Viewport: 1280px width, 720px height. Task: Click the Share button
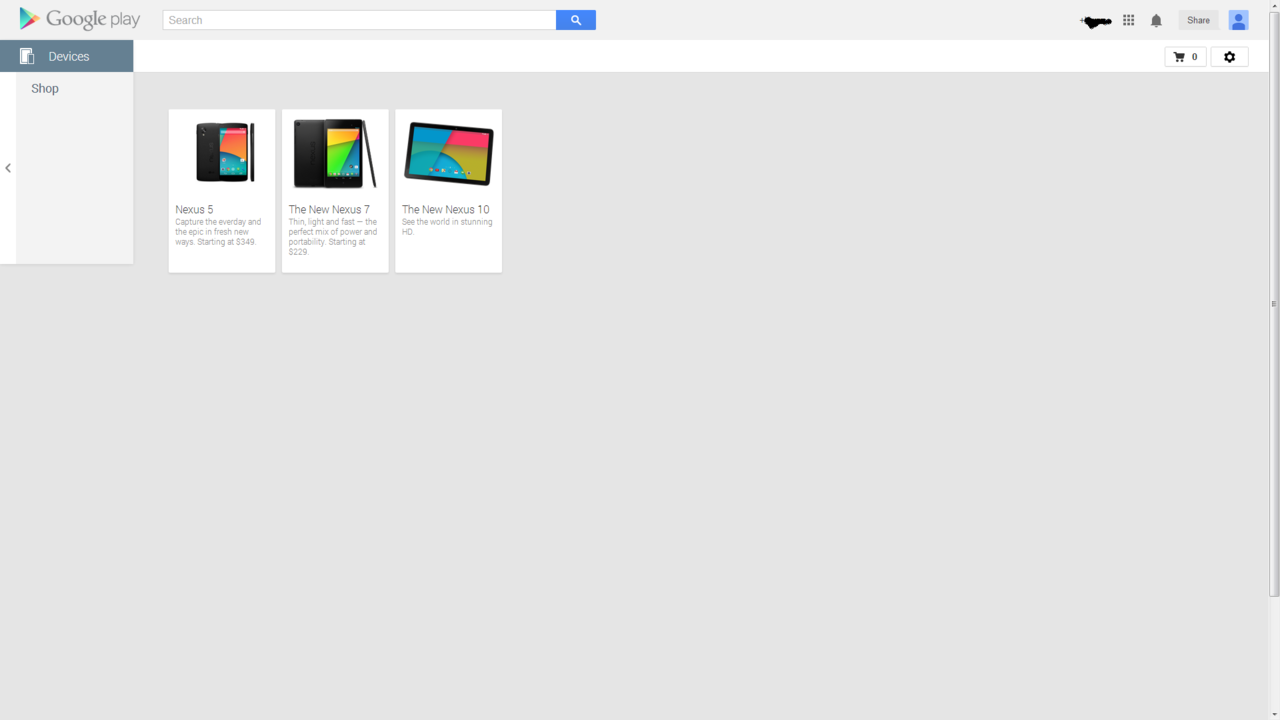pos(1198,20)
